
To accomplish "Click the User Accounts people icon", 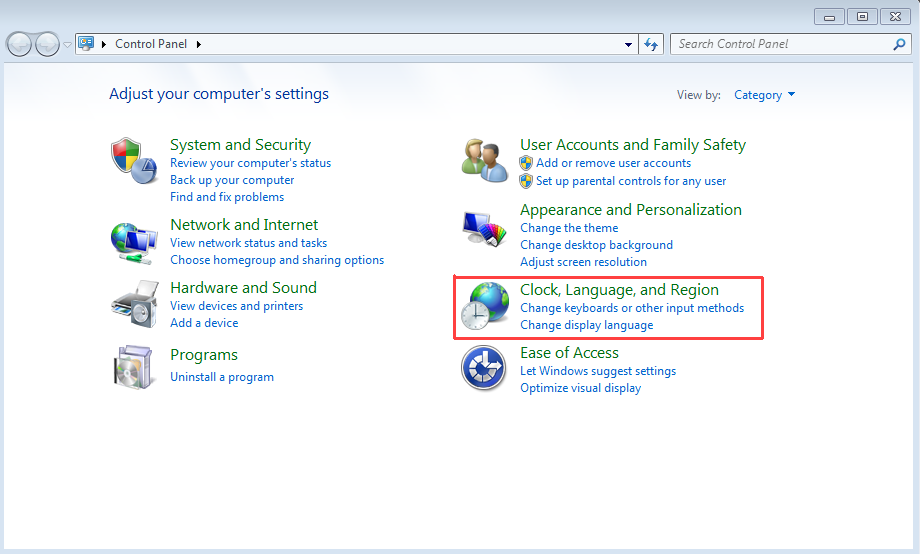I will click(x=484, y=160).
